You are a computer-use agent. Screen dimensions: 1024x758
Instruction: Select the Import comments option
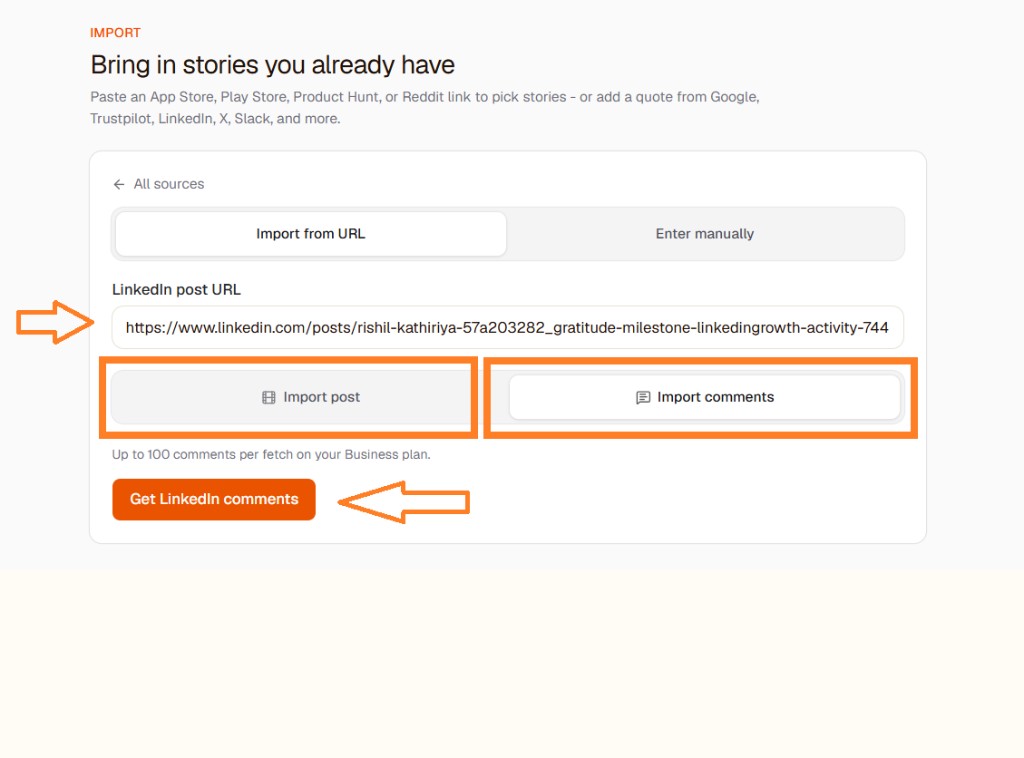(x=705, y=397)
